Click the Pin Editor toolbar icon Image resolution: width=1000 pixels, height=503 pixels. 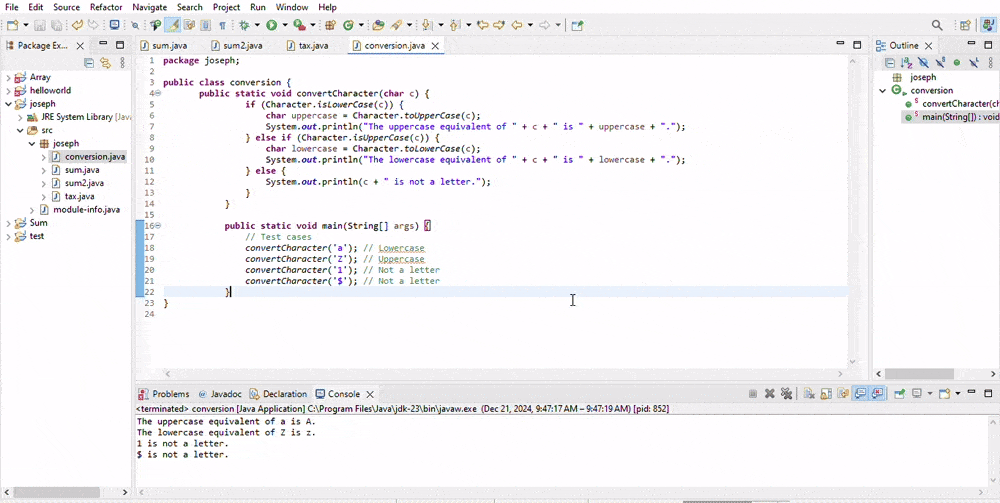(x=577, y=26)
